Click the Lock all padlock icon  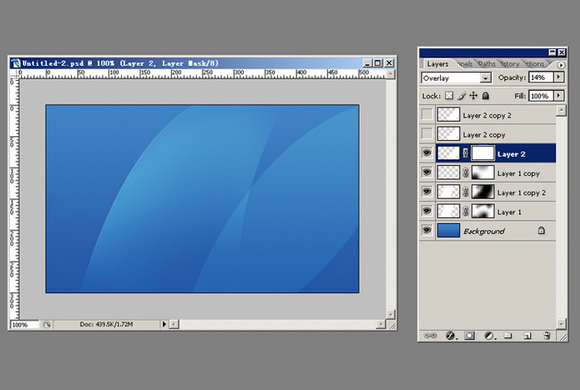486,96
